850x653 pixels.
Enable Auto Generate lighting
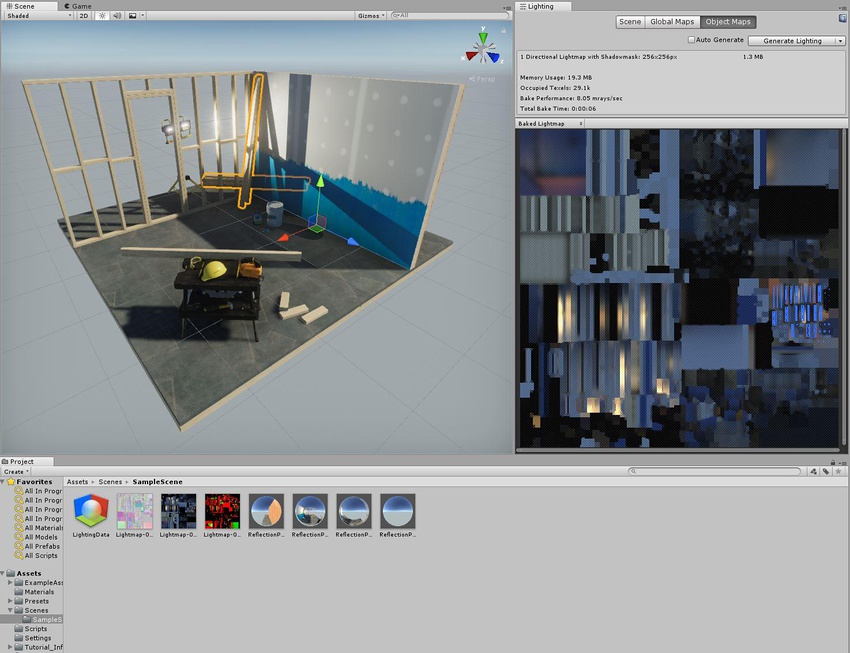(692, 40)
